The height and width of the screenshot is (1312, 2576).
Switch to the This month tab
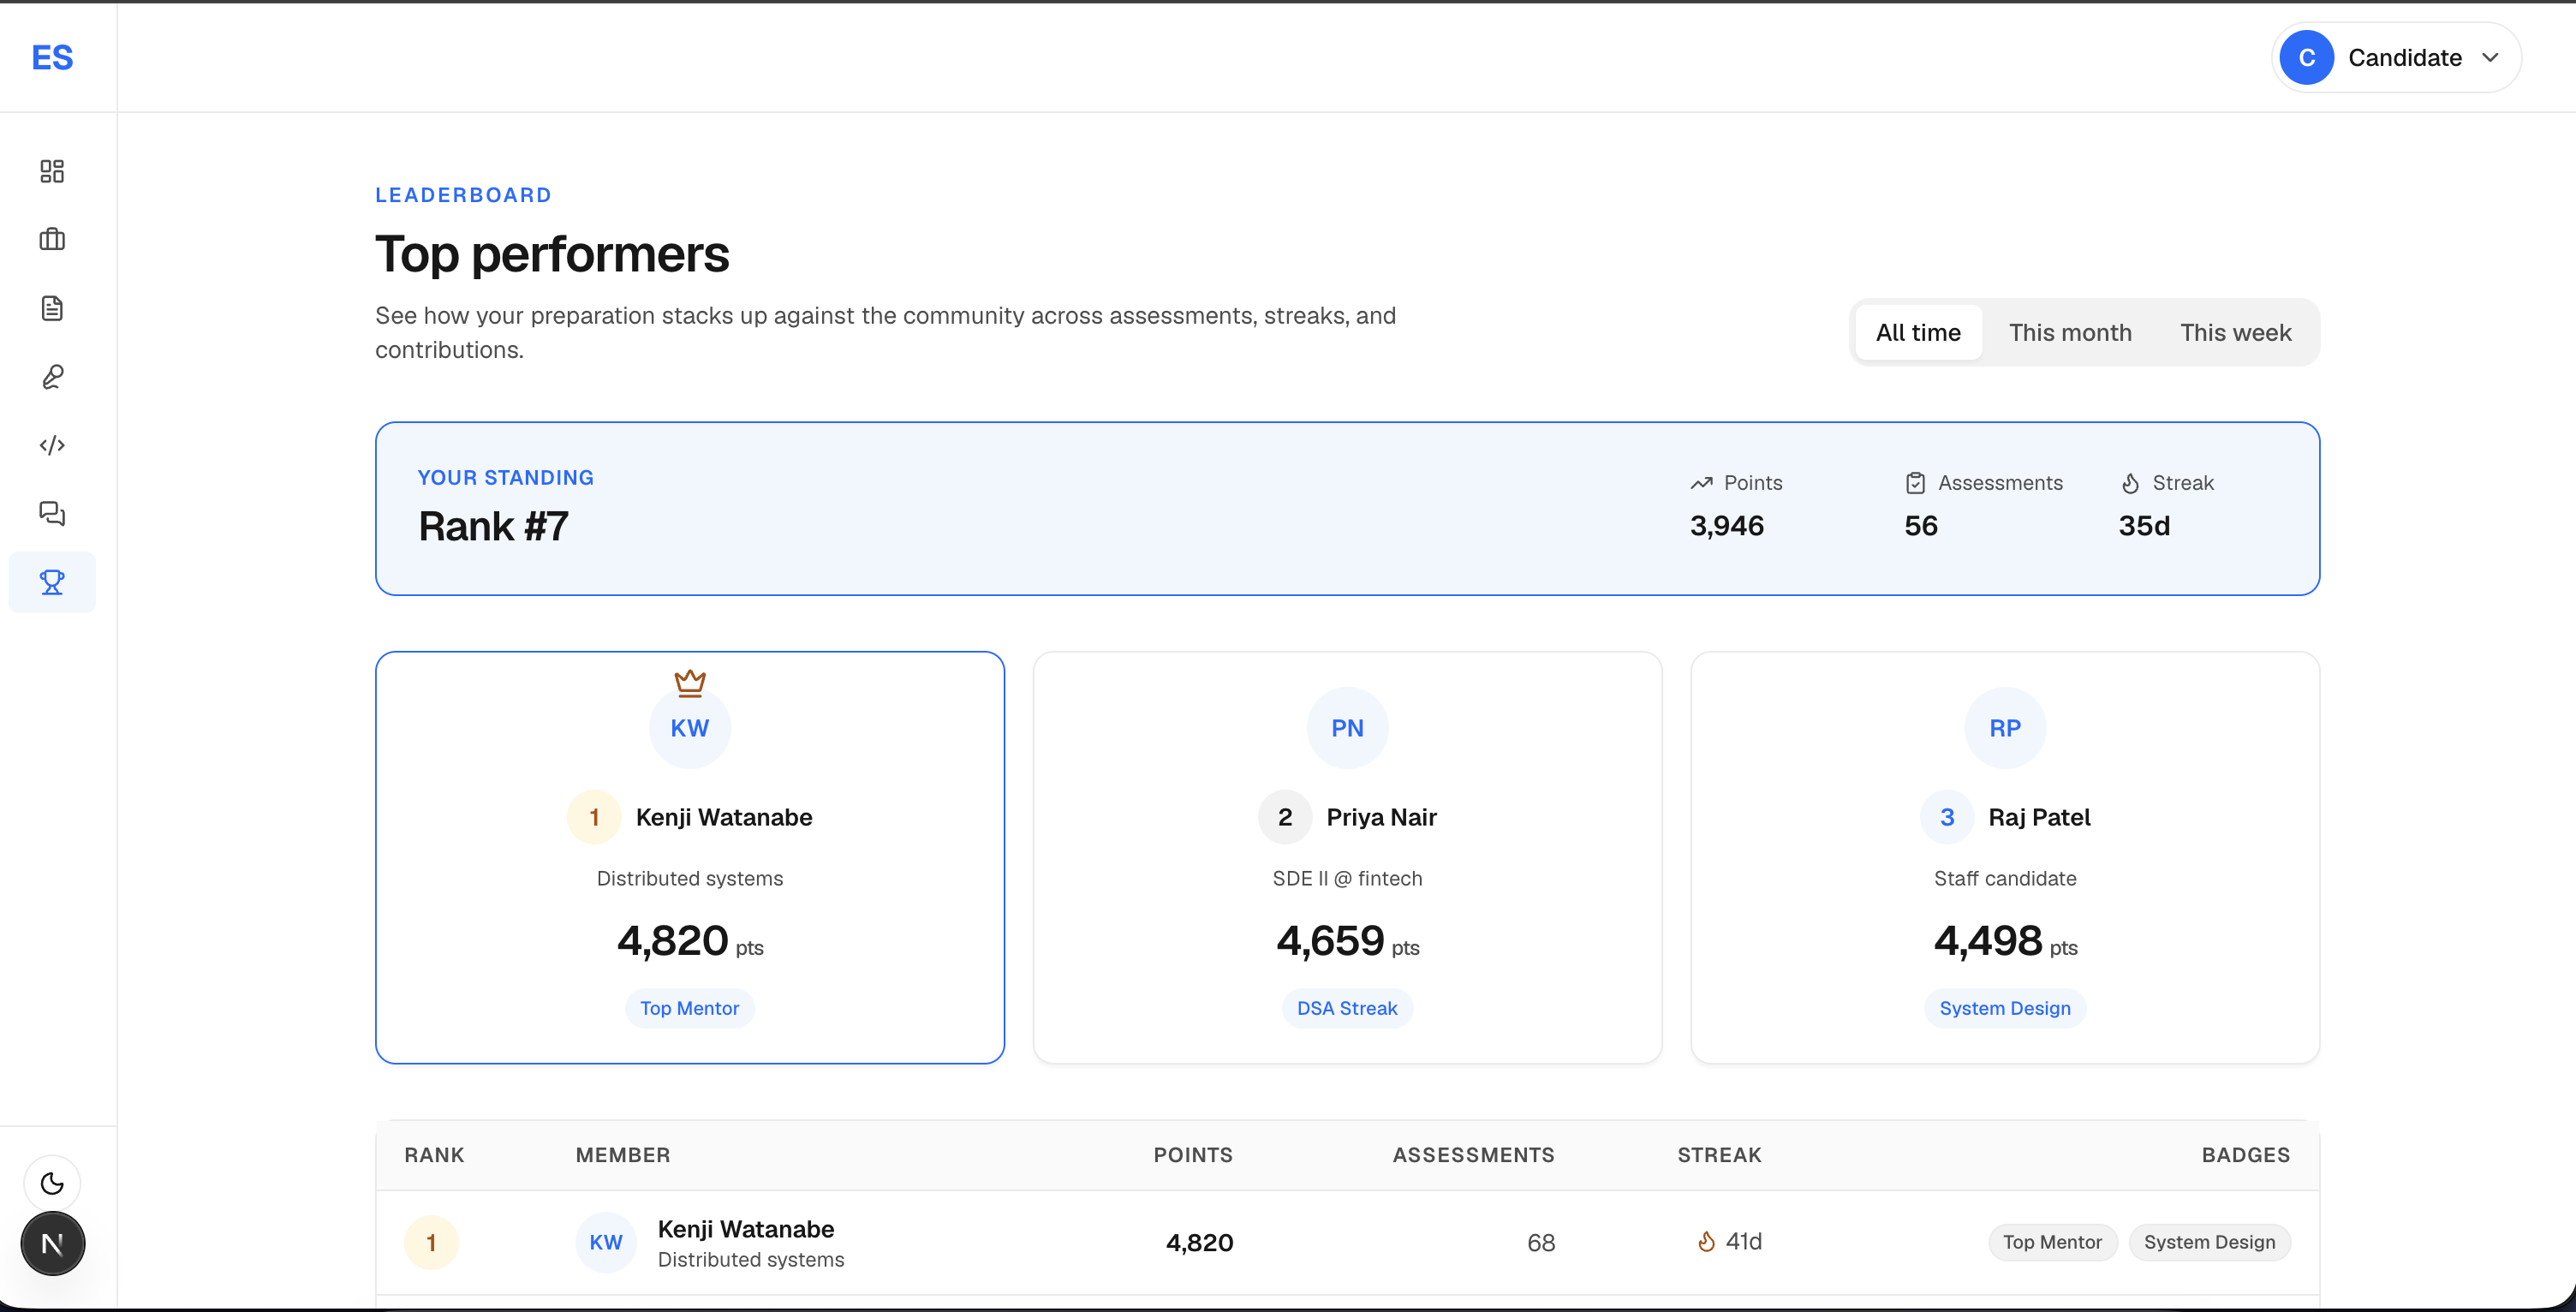click(2070, 332)
